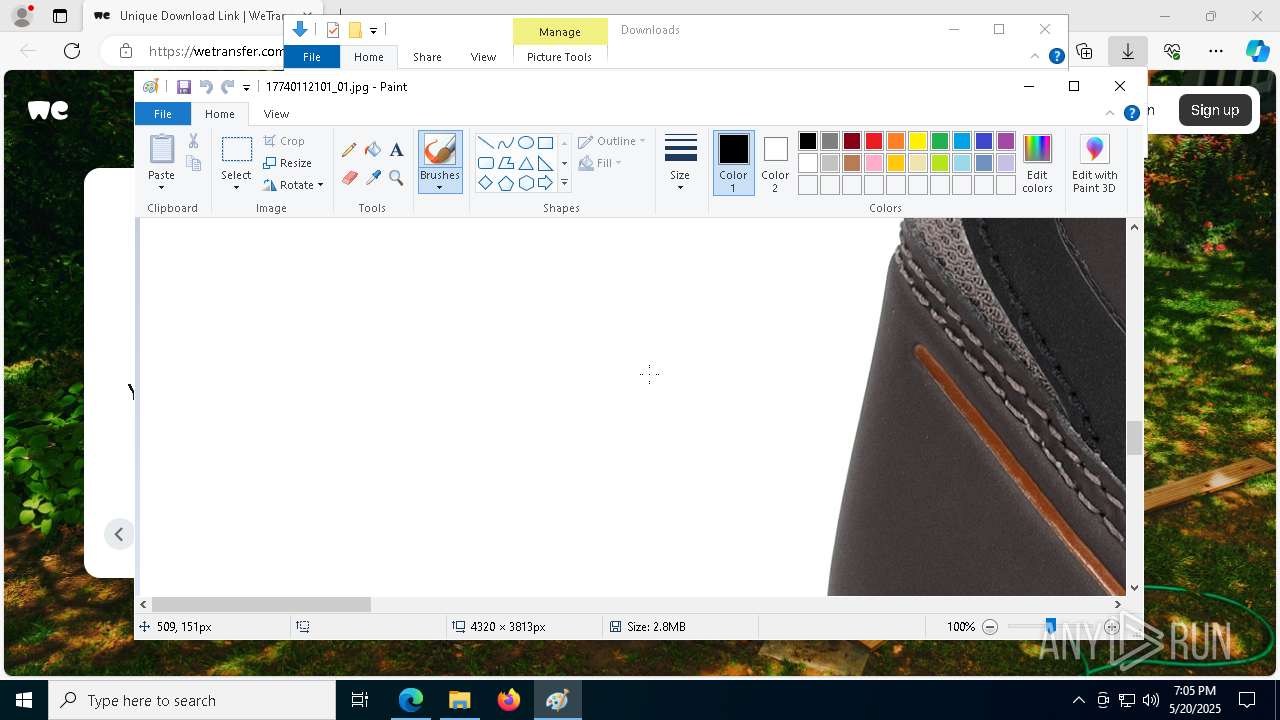Open Paint Help question mark icon
The height and width of the screenshot is (720, 1280).
tap(1132, 113)
